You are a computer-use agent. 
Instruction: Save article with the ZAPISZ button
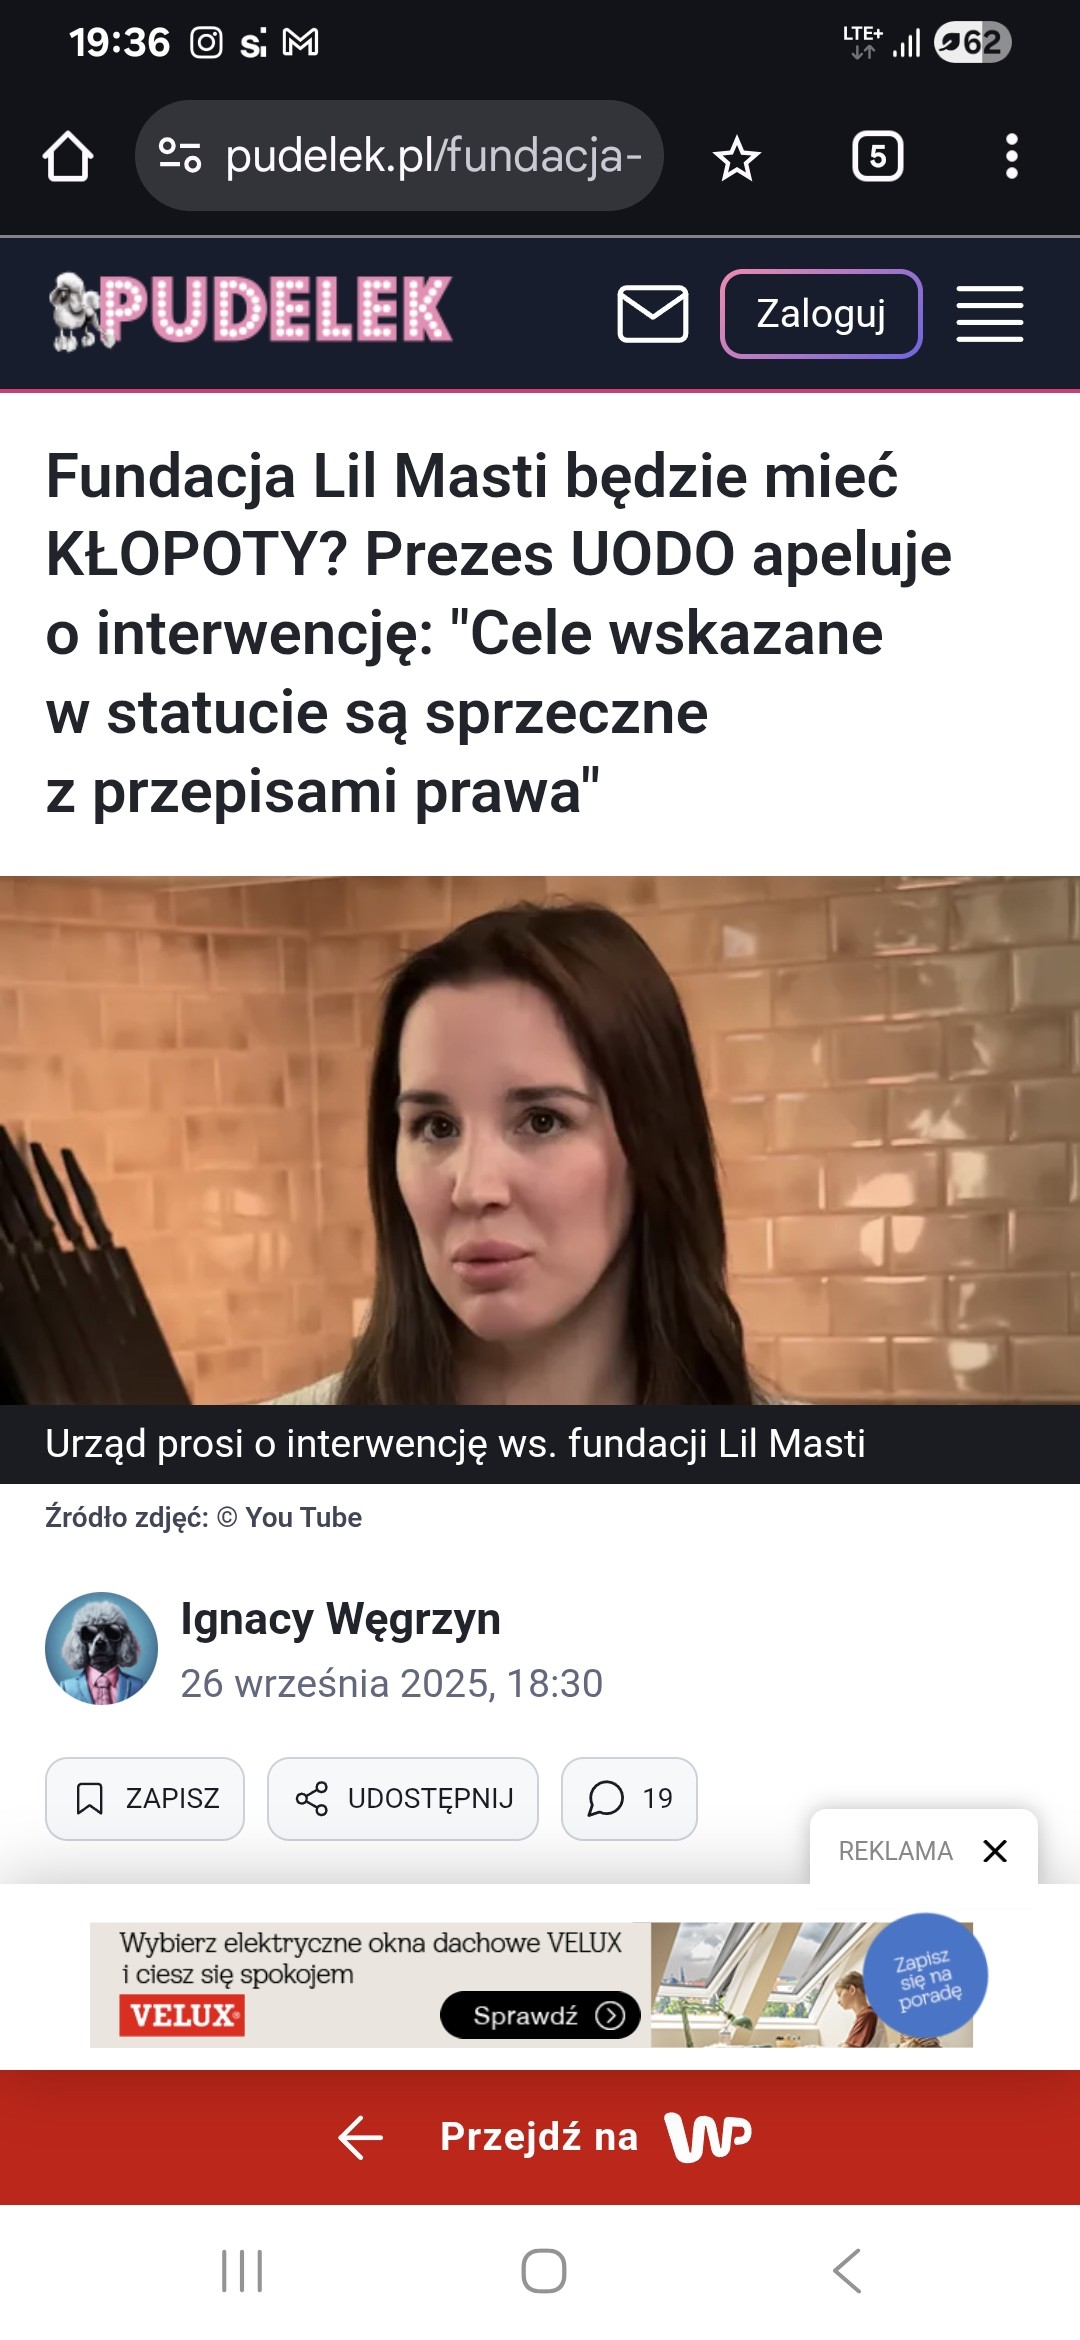(145, 1798)
